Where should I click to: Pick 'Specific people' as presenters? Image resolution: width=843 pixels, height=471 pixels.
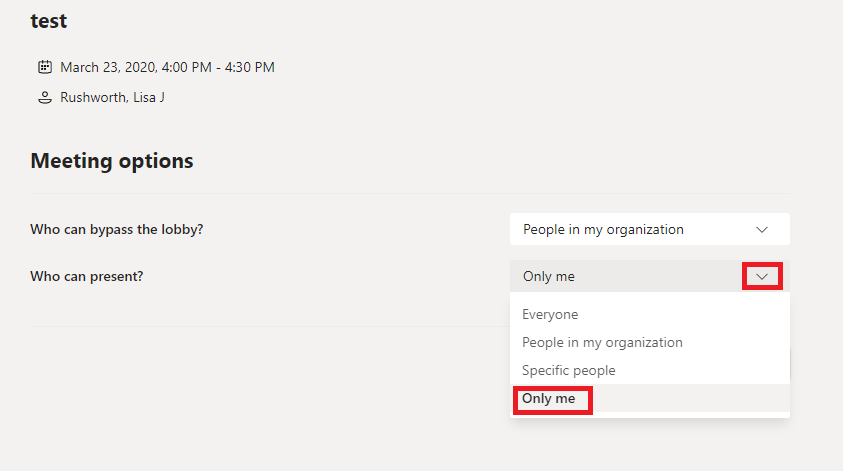point(568,370)
